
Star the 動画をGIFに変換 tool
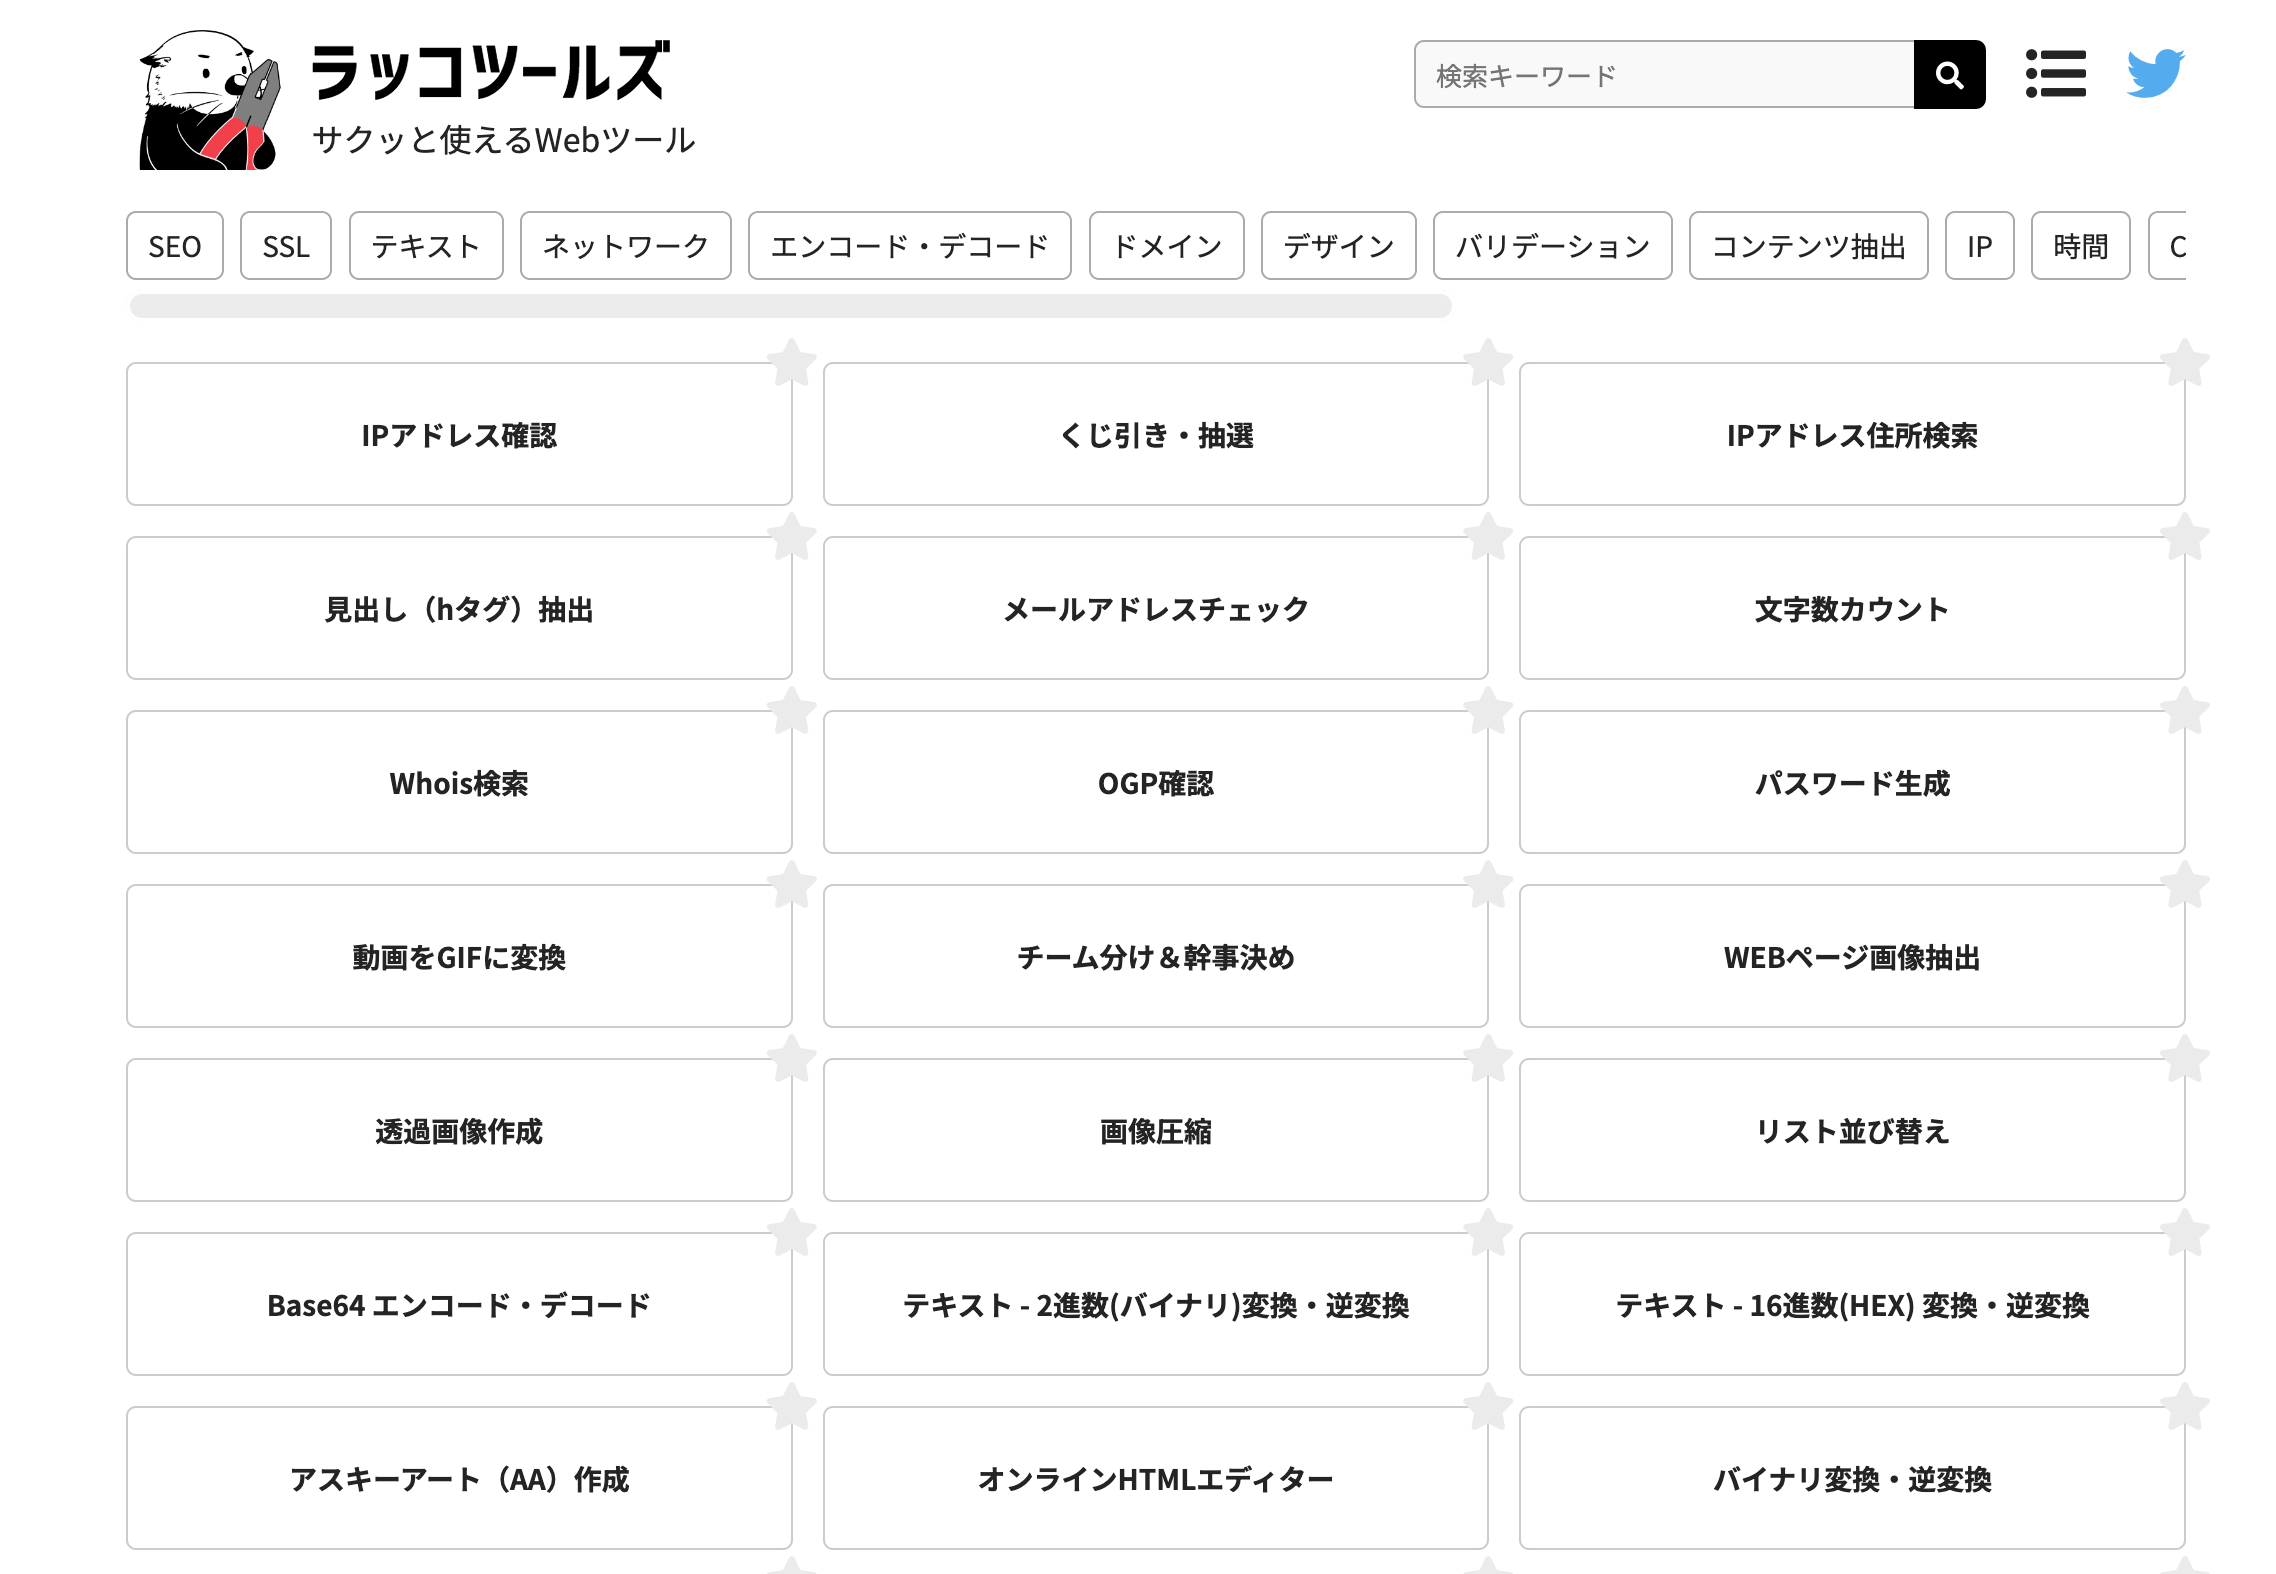click(791, 884)
